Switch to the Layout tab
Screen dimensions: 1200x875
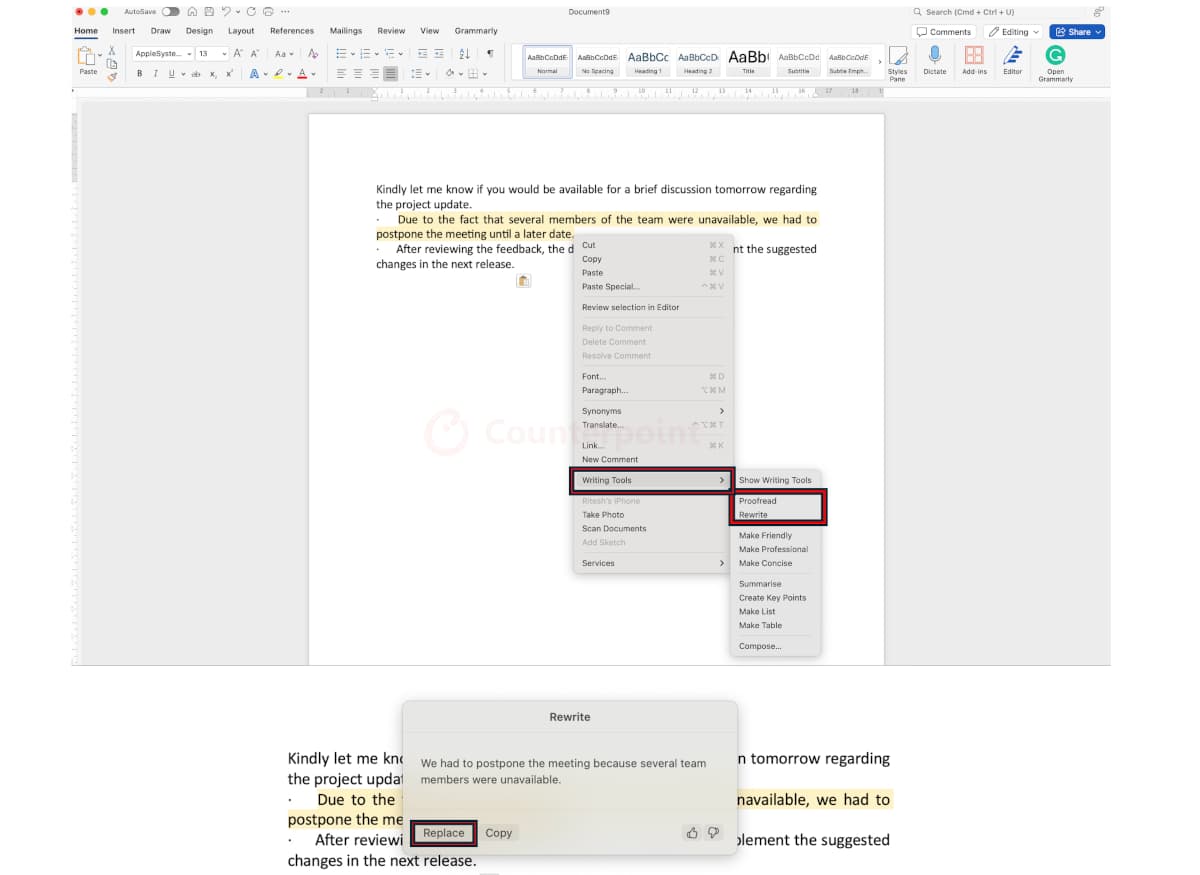241,31
